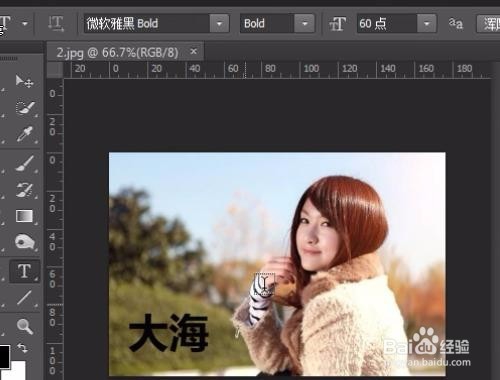The width and height of the screenshot is (500, 380).
Task: Select the Line tool
Action: [24, 298]
